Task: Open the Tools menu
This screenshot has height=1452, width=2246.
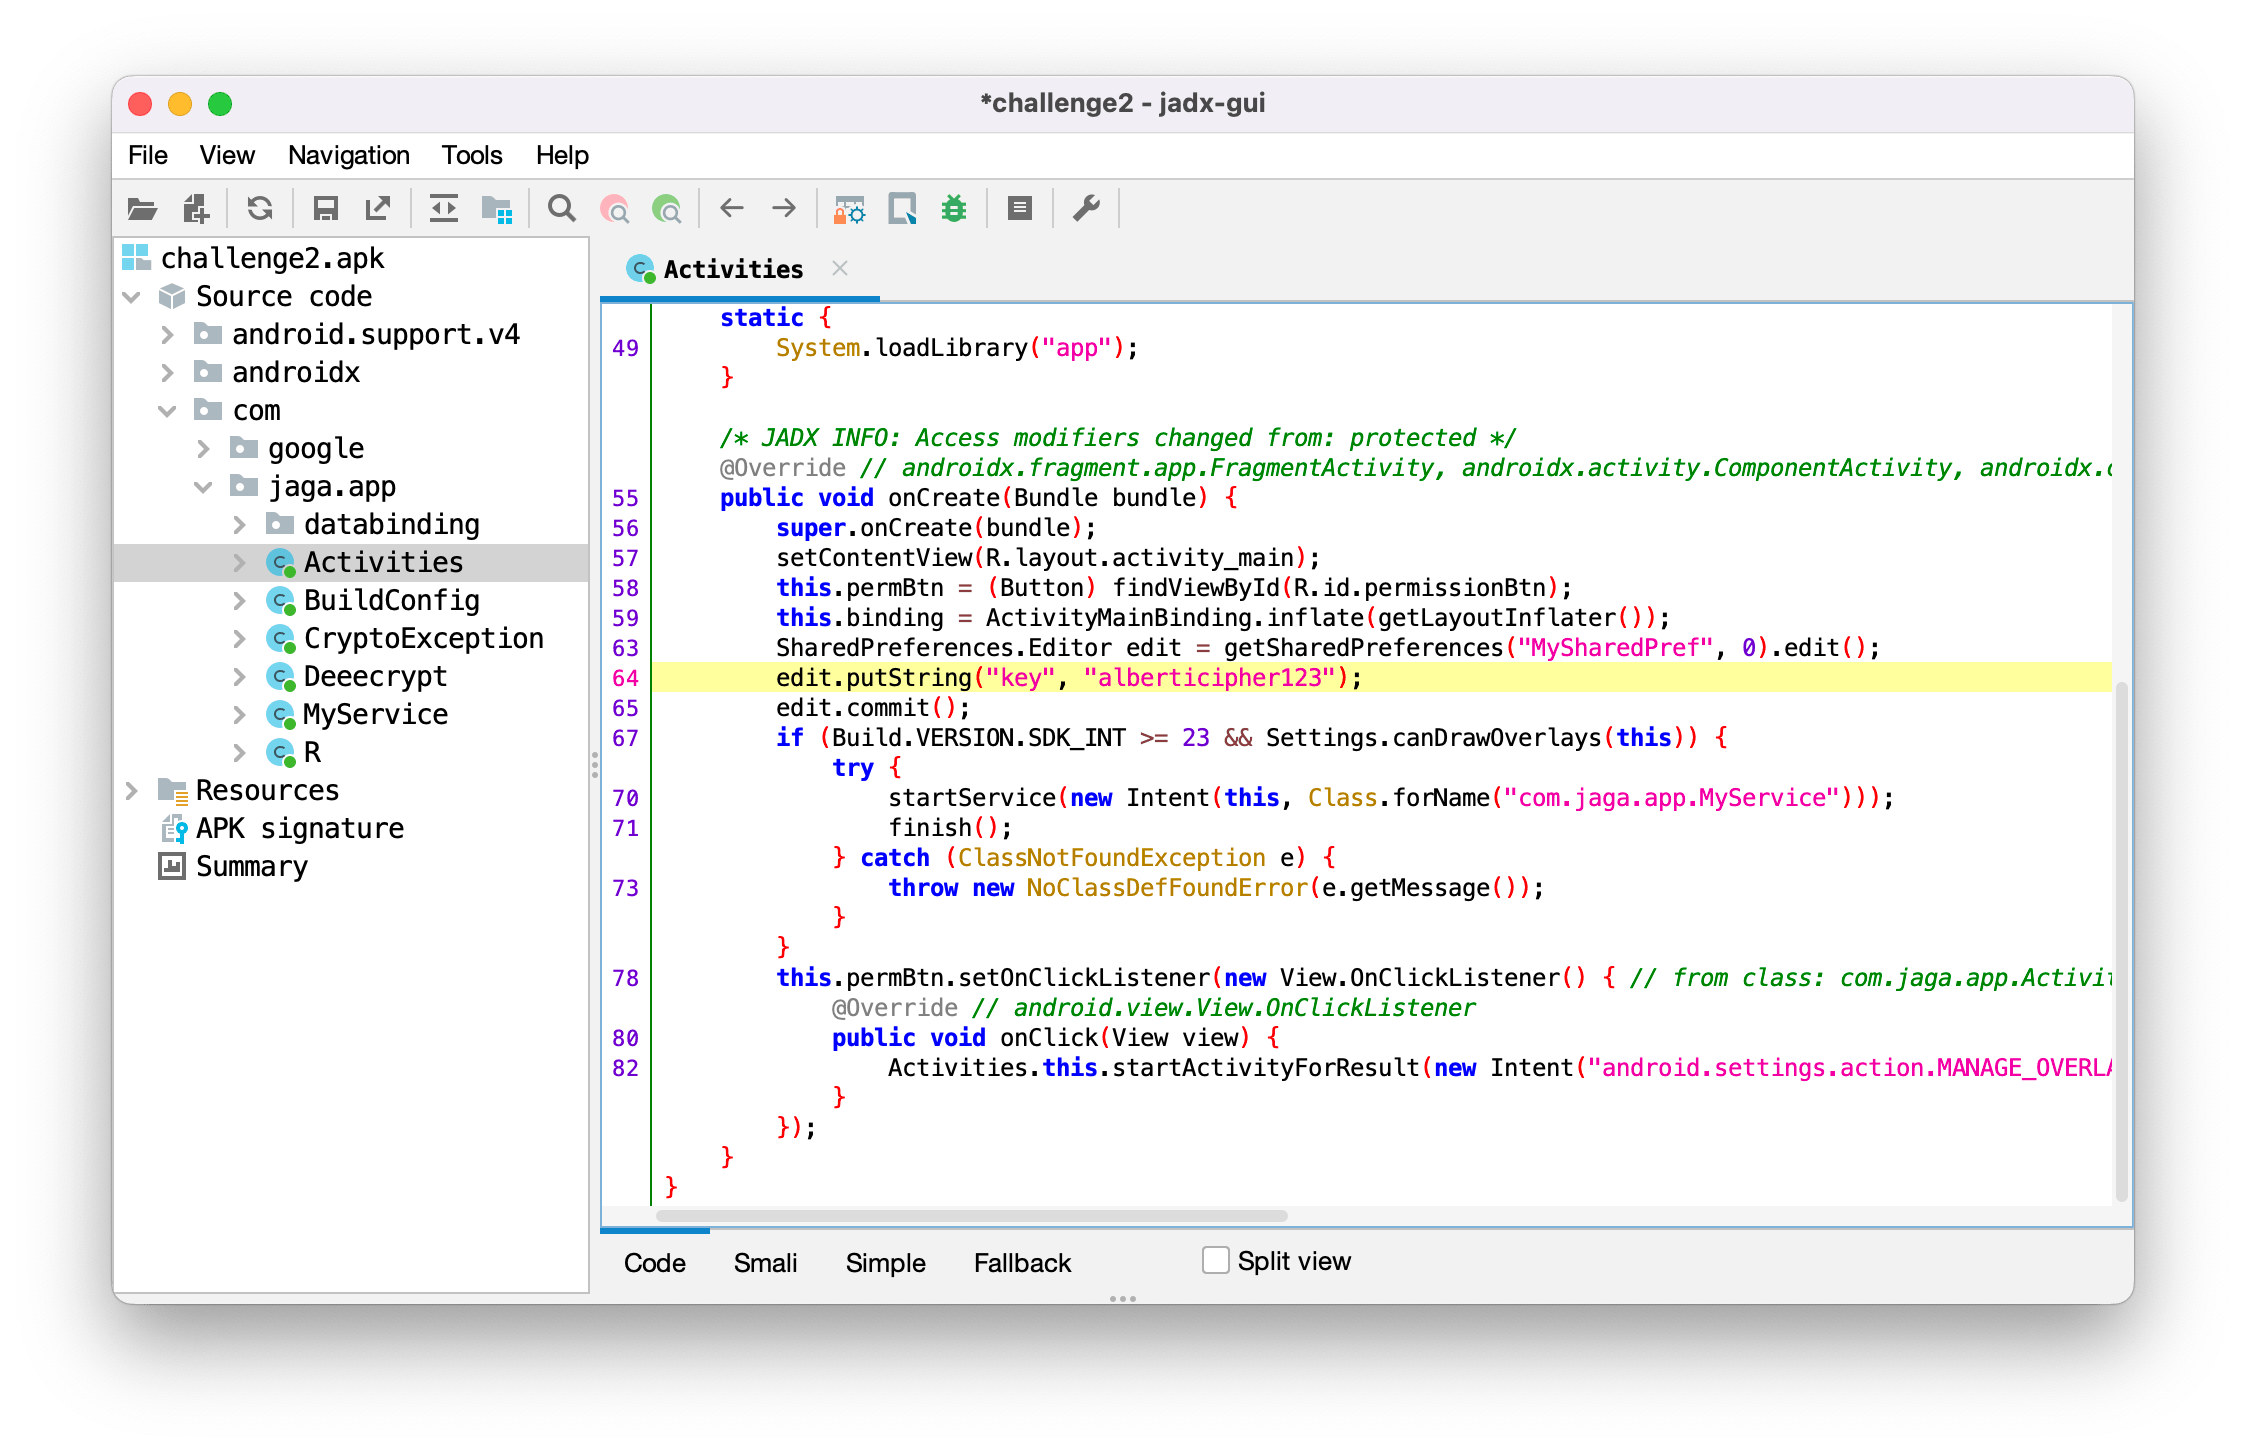Action: (x=472, y=155)
